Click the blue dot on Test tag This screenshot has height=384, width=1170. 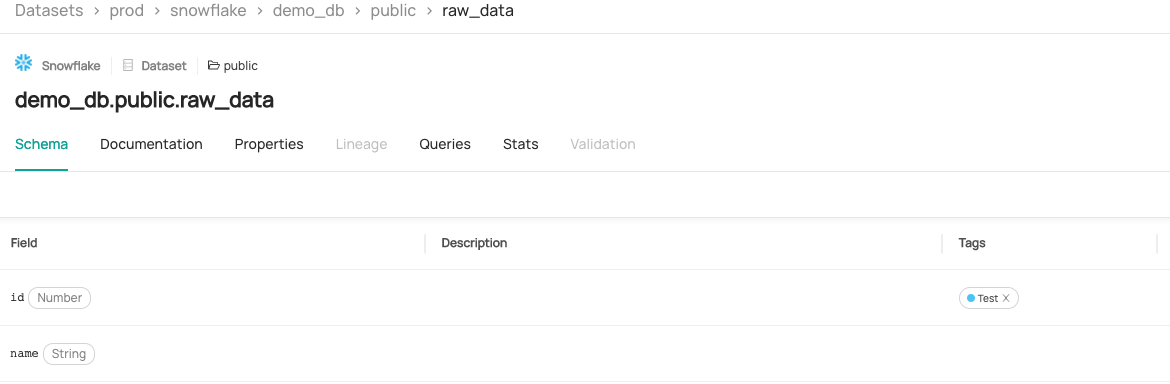[971, 298]
